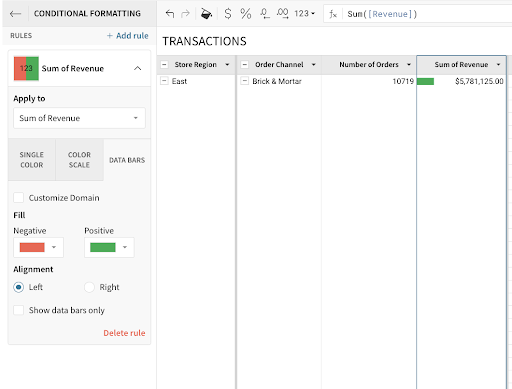Click the Number of Orders column header

pyautogui.click(x=369, y=65)
